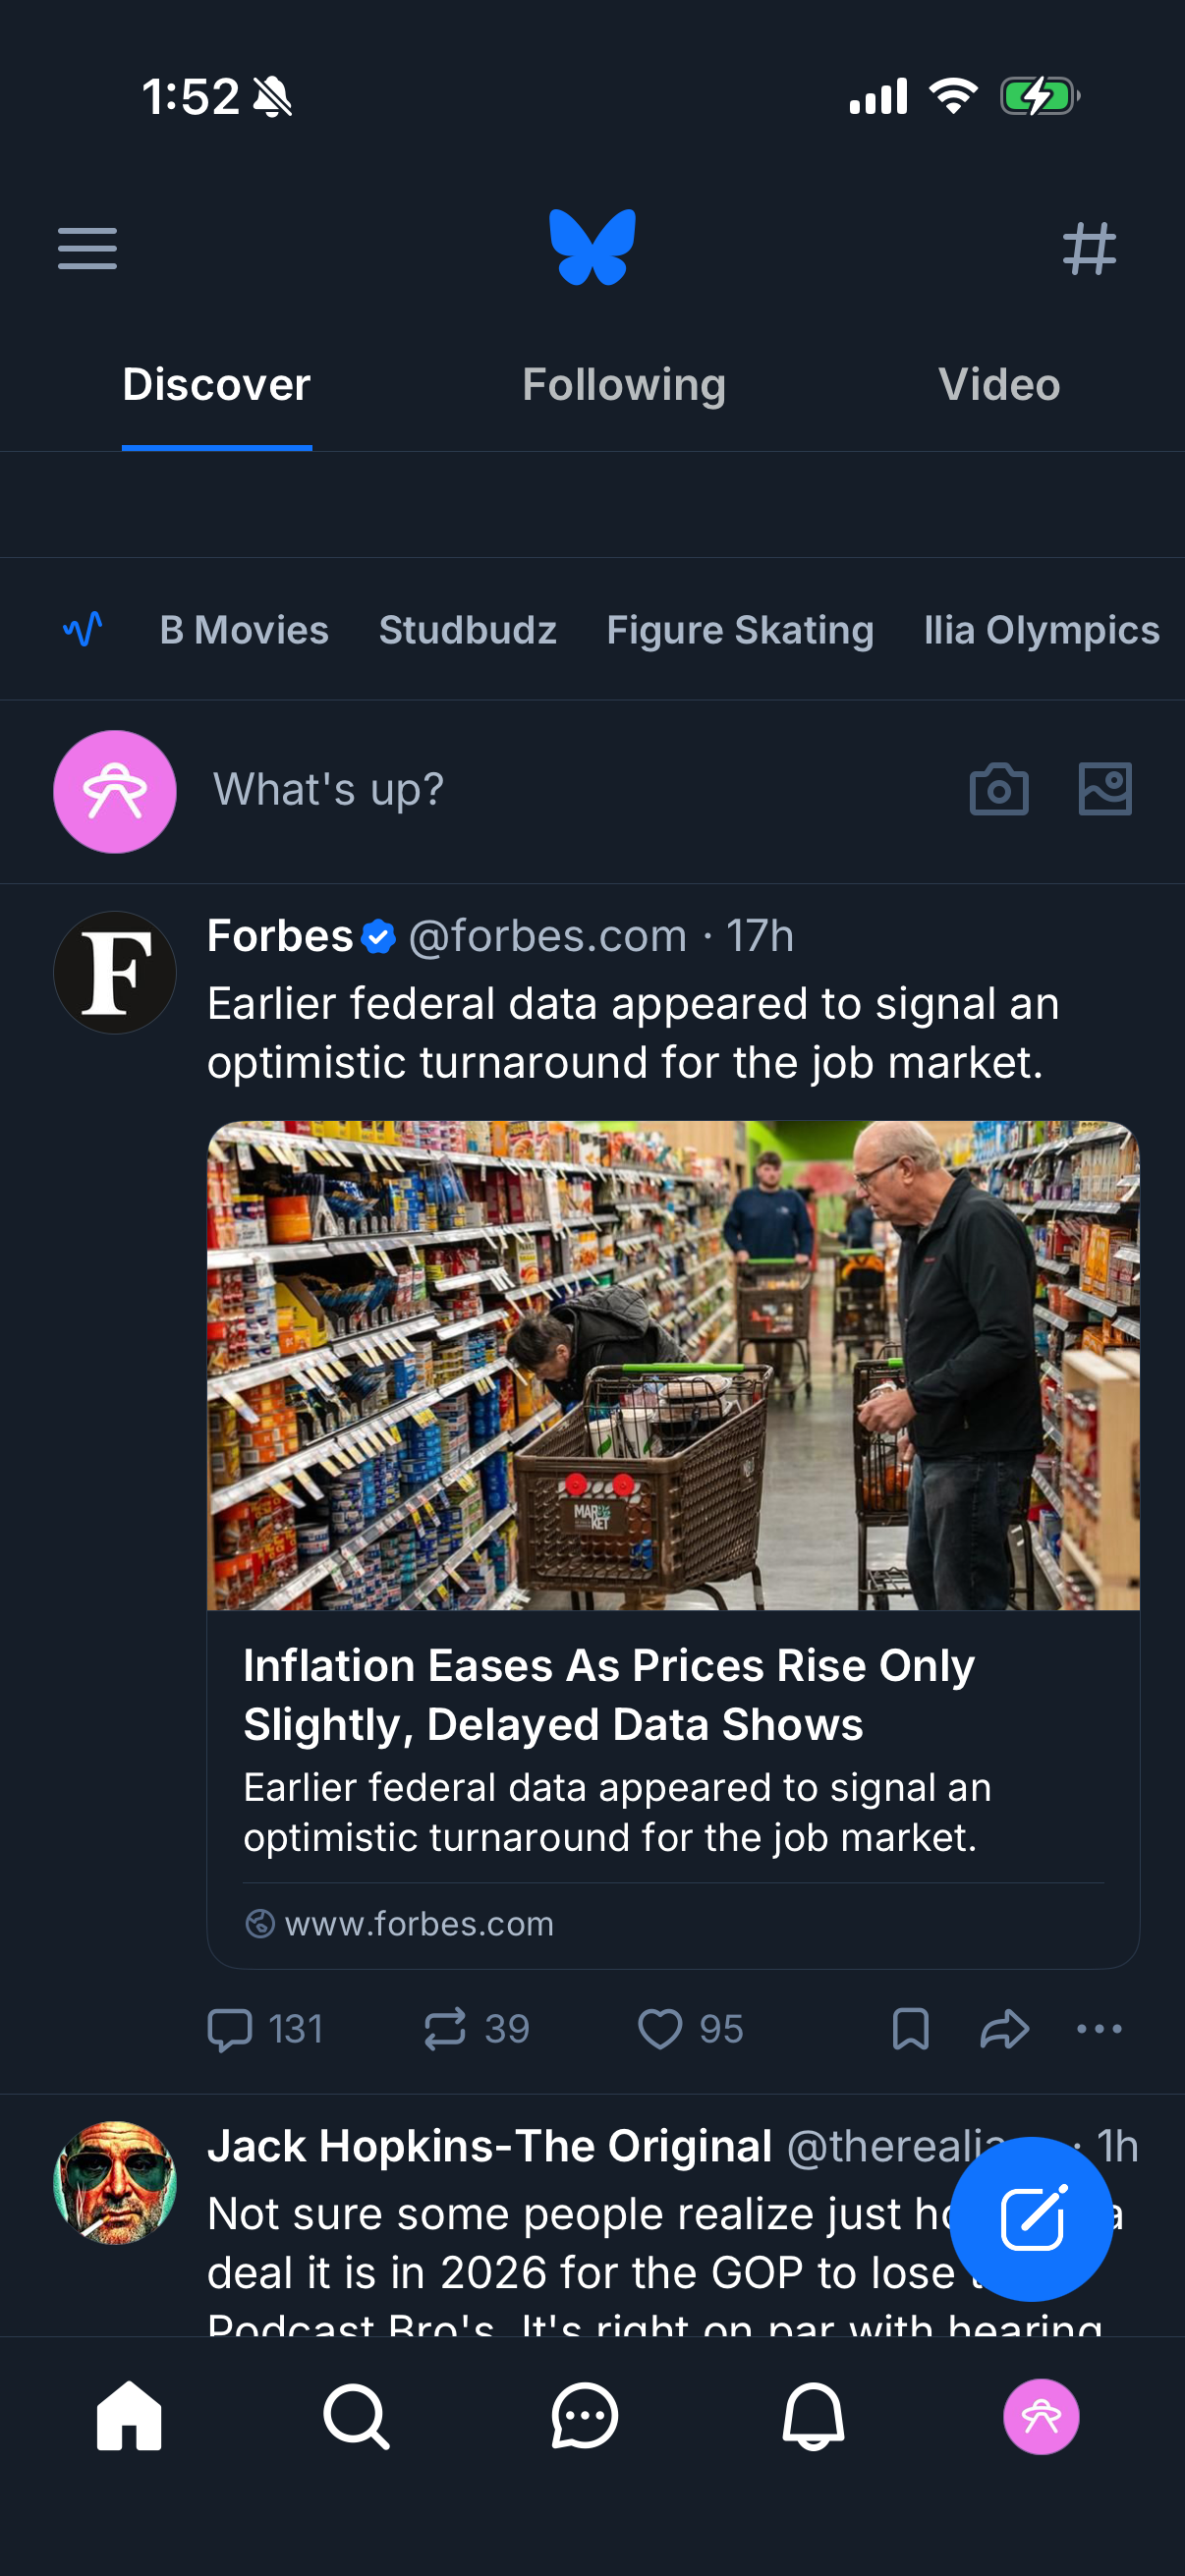Open the grocery store article thumbnail

(673, 1365)
